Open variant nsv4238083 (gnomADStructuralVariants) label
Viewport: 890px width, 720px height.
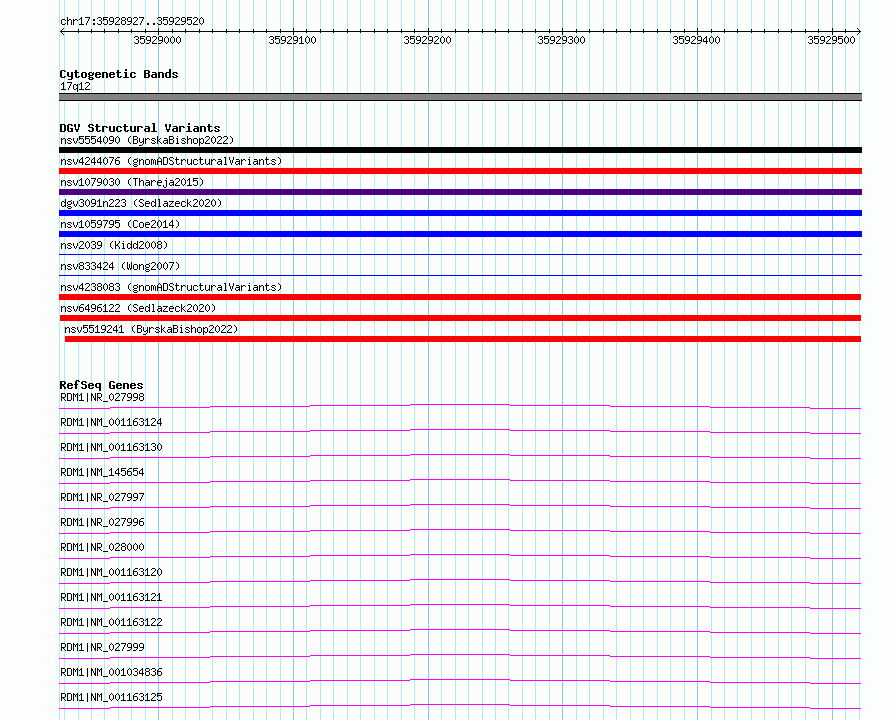[171, 287]
